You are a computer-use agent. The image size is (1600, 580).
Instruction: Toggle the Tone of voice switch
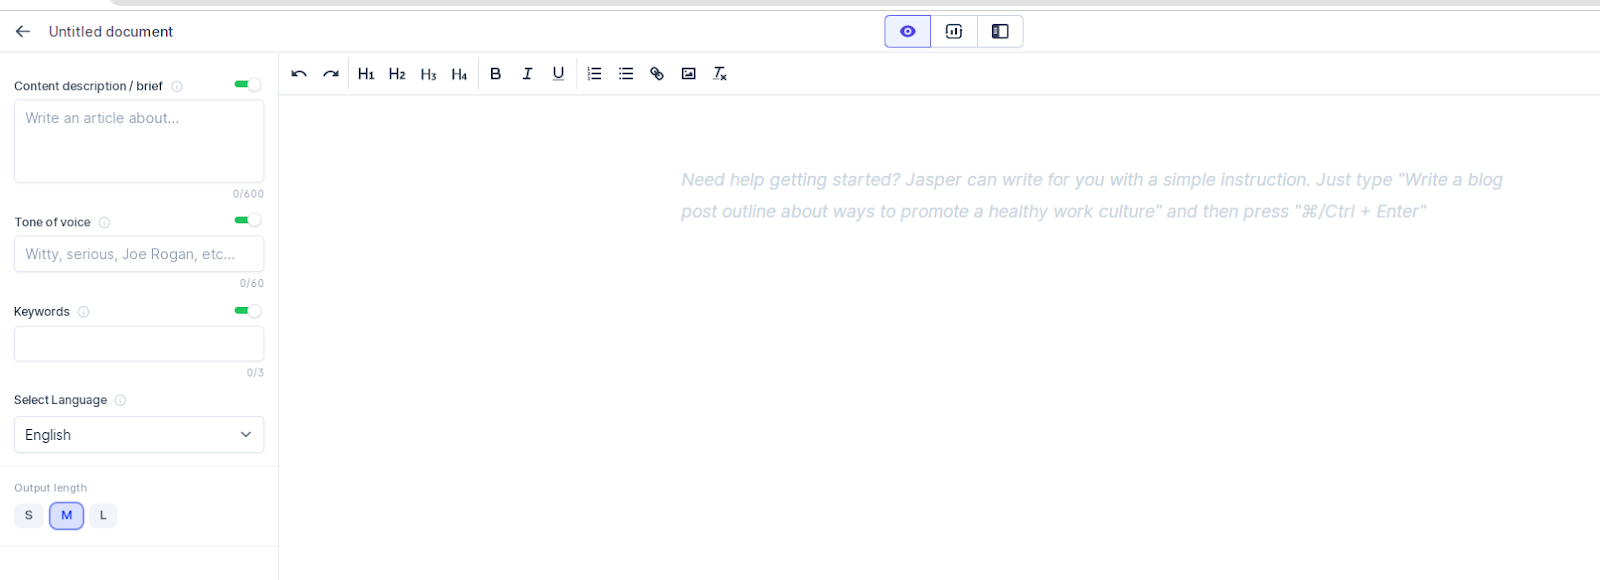click(247, 221)
